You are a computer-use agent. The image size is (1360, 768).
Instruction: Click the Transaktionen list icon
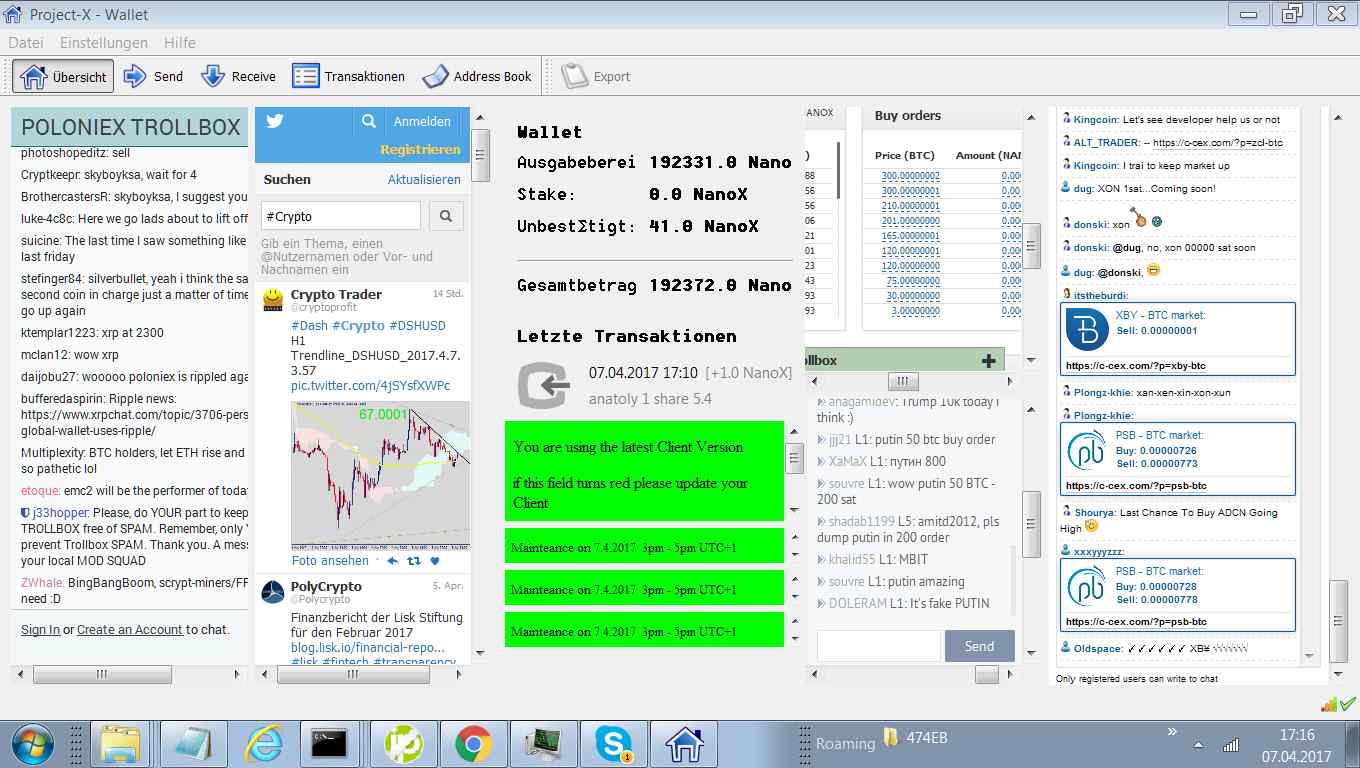tap(306, 76)
